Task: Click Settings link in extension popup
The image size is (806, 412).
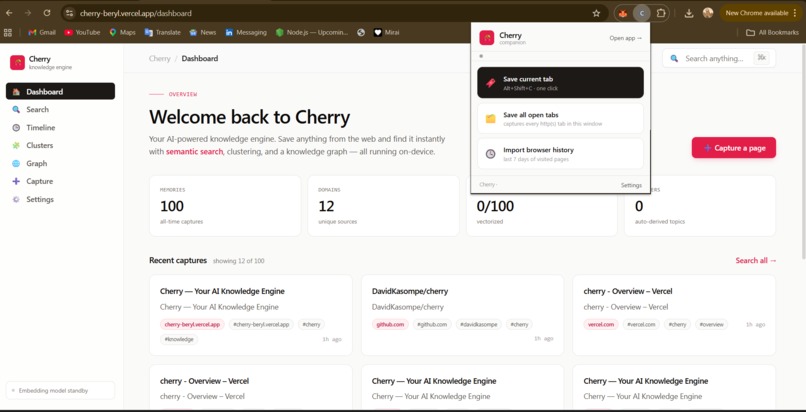Action: (631, 185)
